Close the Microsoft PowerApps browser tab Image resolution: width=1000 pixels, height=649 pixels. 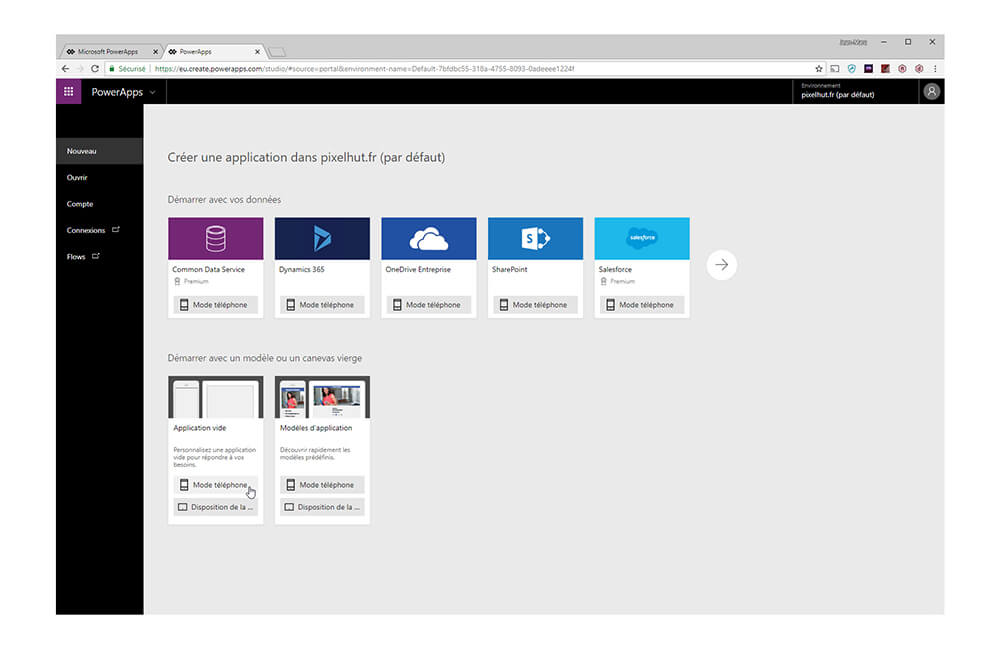tap(155, 52)
